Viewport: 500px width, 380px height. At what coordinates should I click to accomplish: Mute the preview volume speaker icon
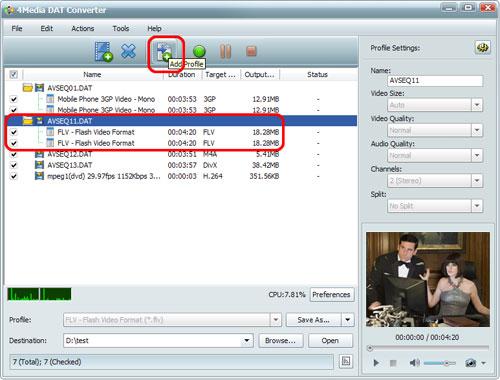point(414,363)
